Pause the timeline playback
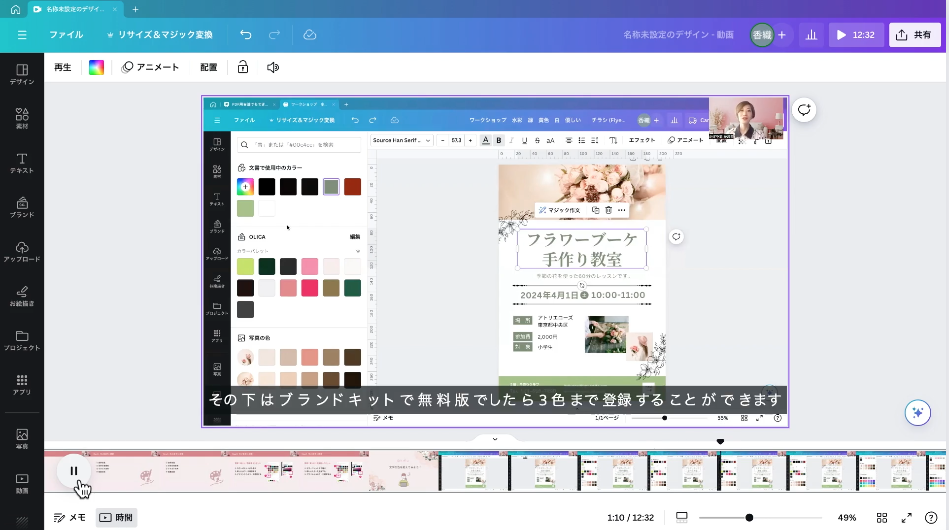Image resolution: width=949 pixels, height=530 pixels. pos(74,471)
